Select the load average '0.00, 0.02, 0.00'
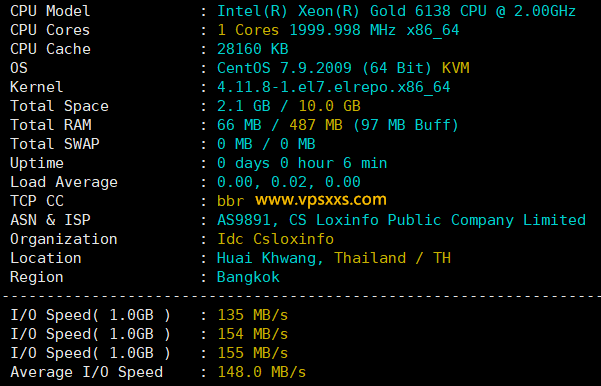 pyautogui.click(x=289, y=182)
